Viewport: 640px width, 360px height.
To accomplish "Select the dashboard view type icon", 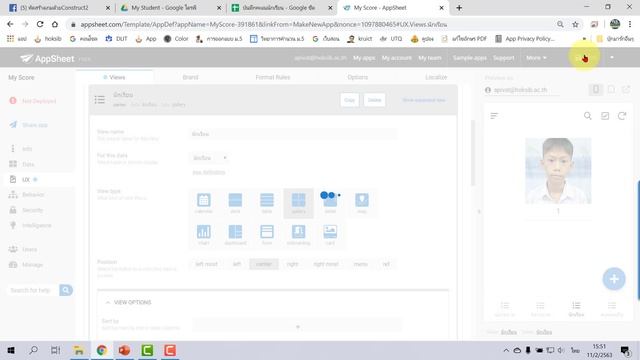I will [x=235, y=231].
